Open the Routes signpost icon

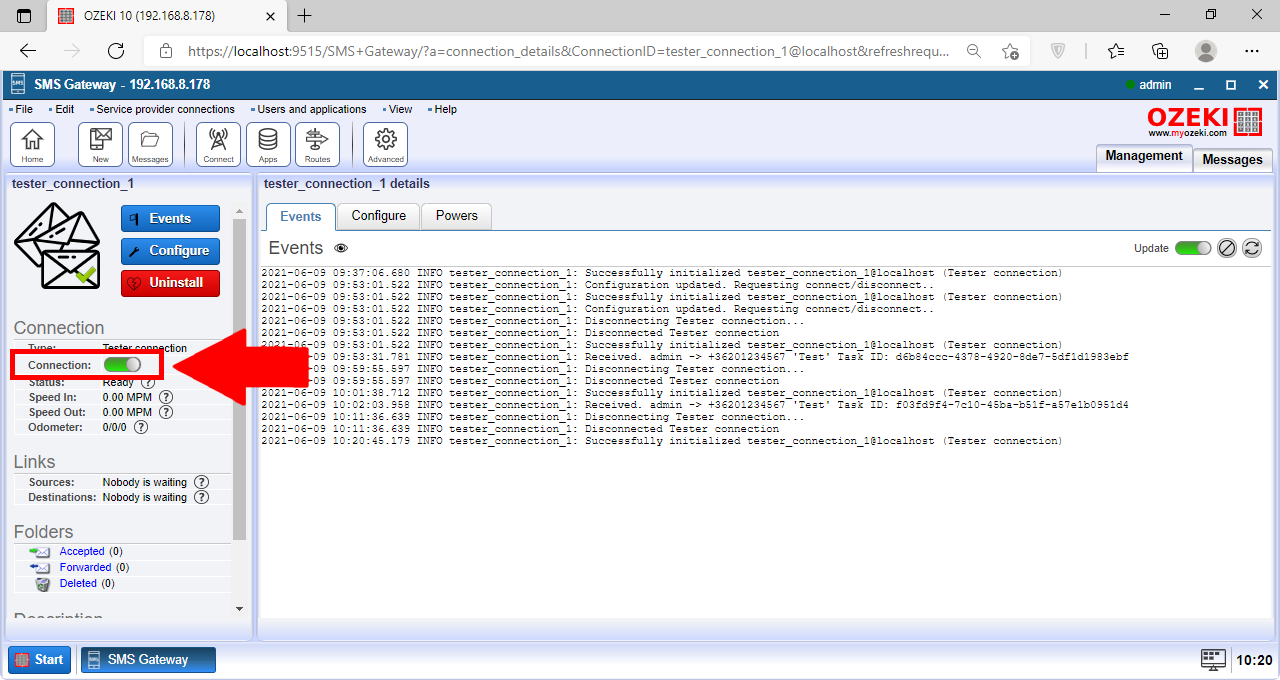pos(317,144)
